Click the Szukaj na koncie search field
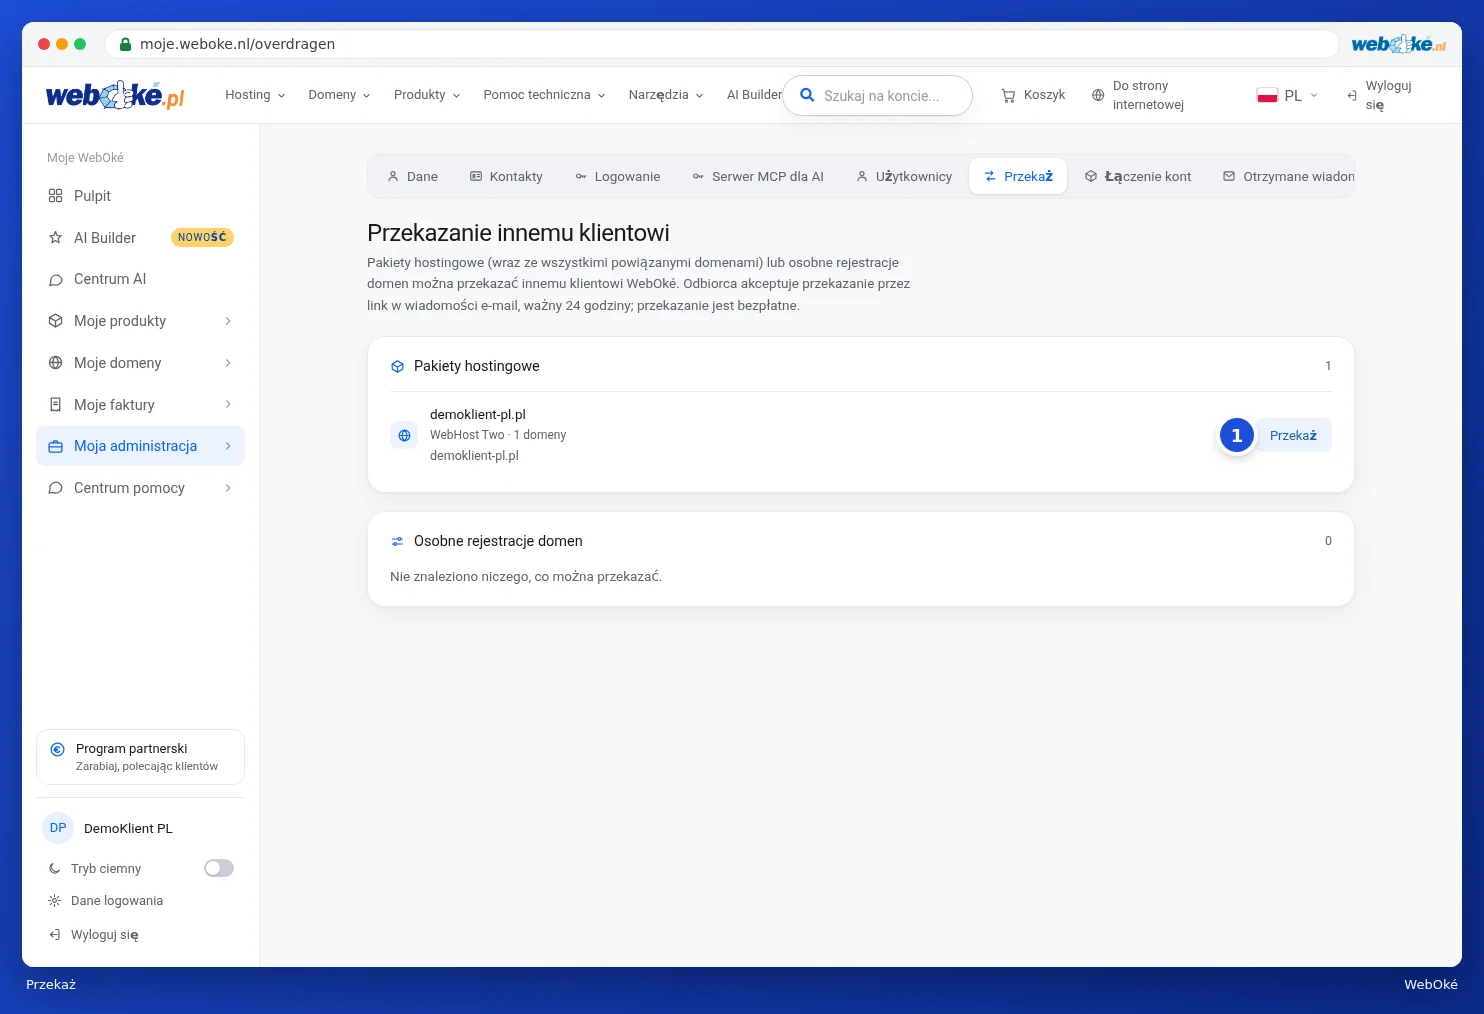 [878, 96]
